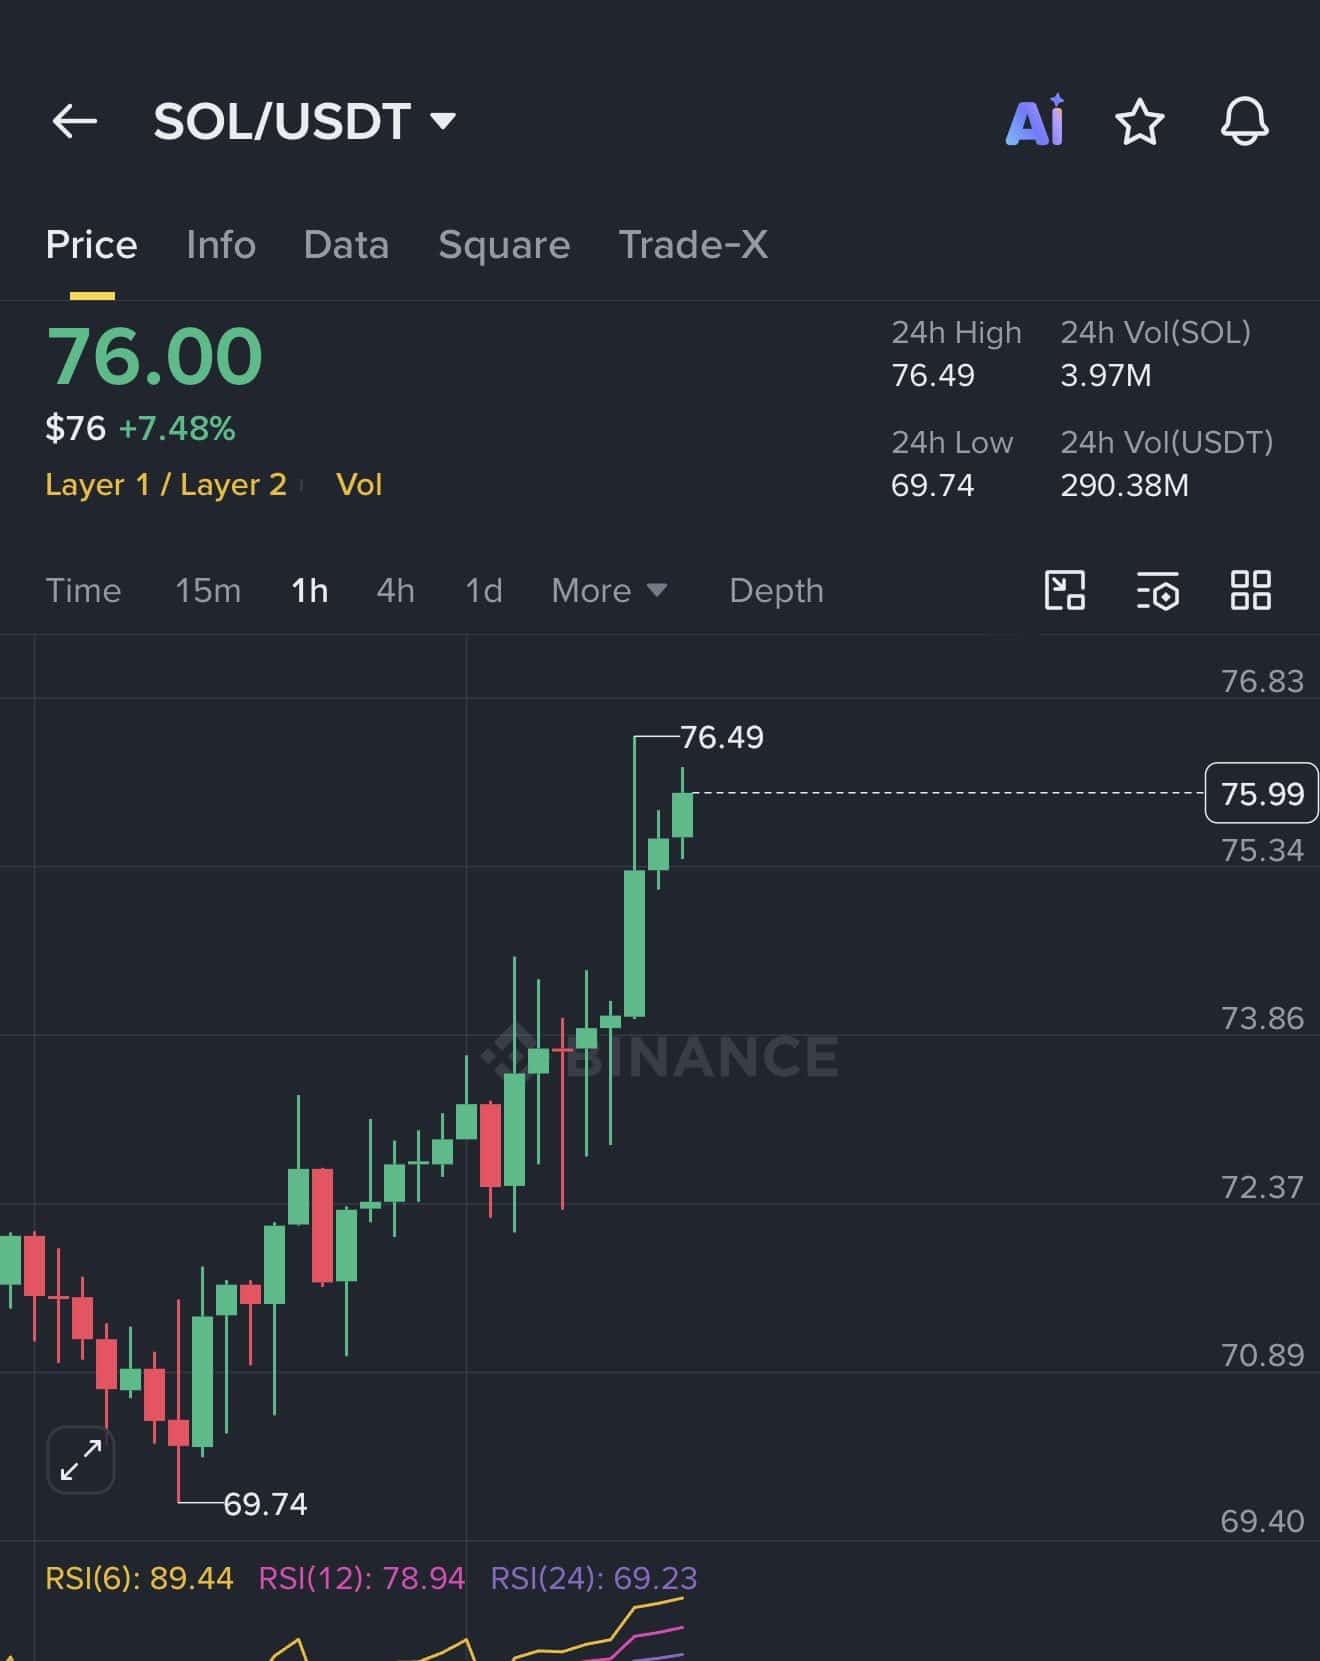Viewport: 1320px width, 1661px height.
Task: Open the SOL/USDT pair selector dropdown
Action: pyautogui.click(x=305, y=122)
